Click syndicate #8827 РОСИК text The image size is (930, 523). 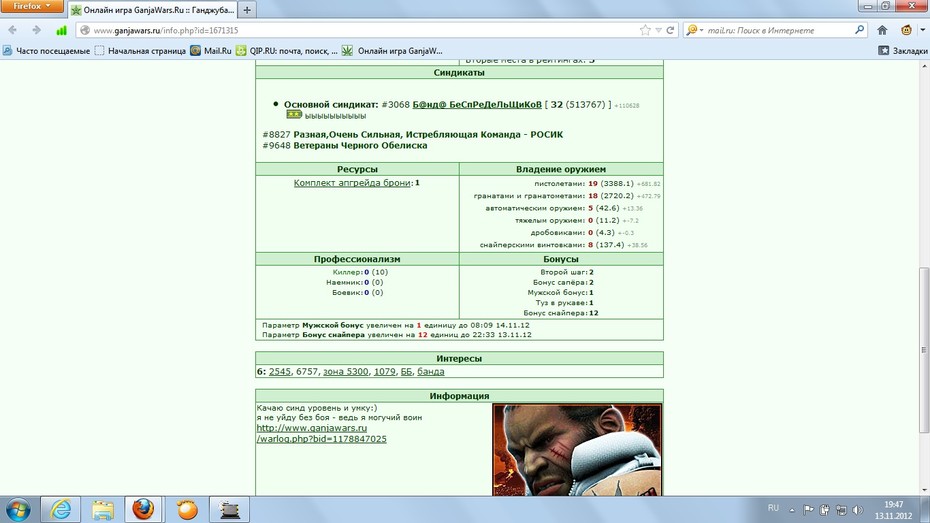[413, 135]
